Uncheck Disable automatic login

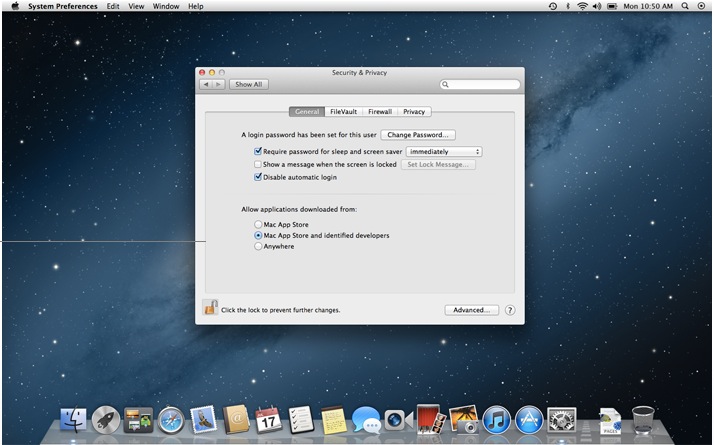click(258, 177)
